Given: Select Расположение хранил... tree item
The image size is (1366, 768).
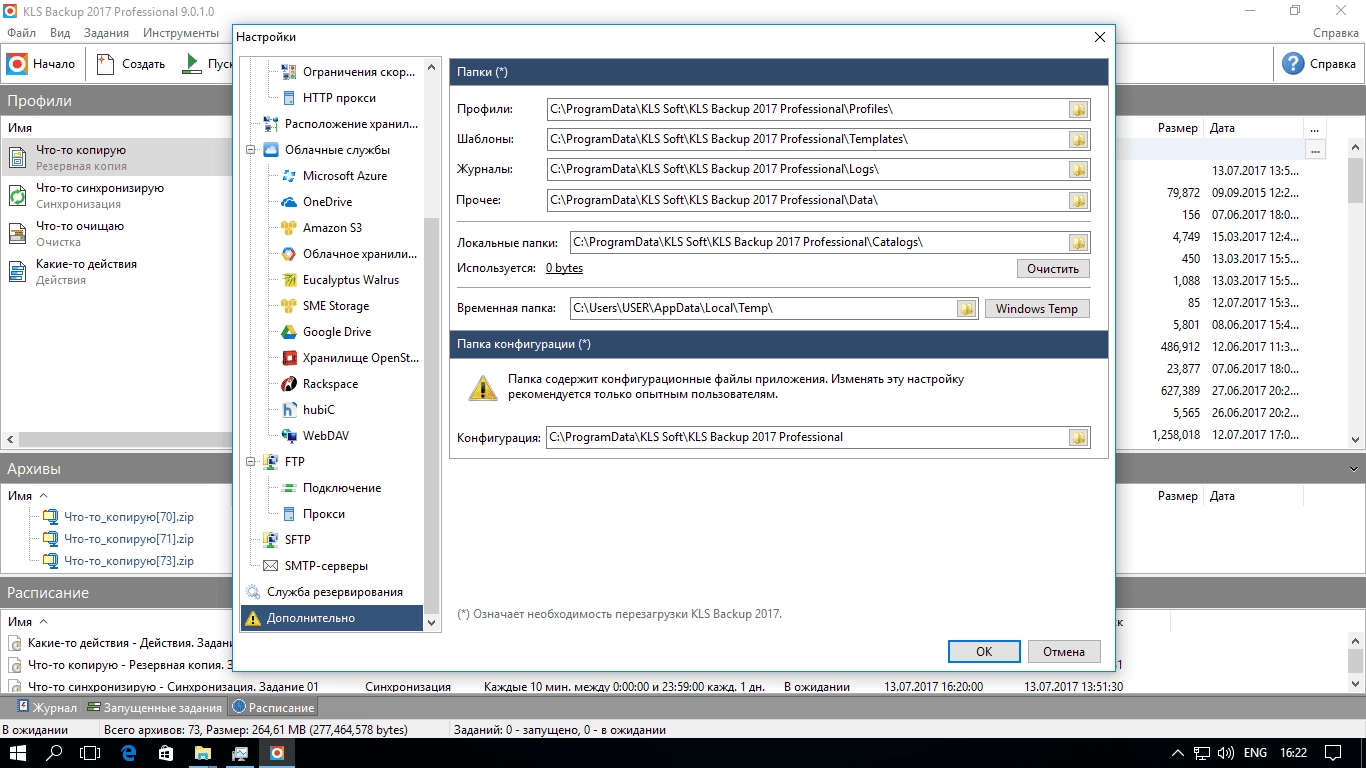Looking at the screenshot, I should (352, 124).
